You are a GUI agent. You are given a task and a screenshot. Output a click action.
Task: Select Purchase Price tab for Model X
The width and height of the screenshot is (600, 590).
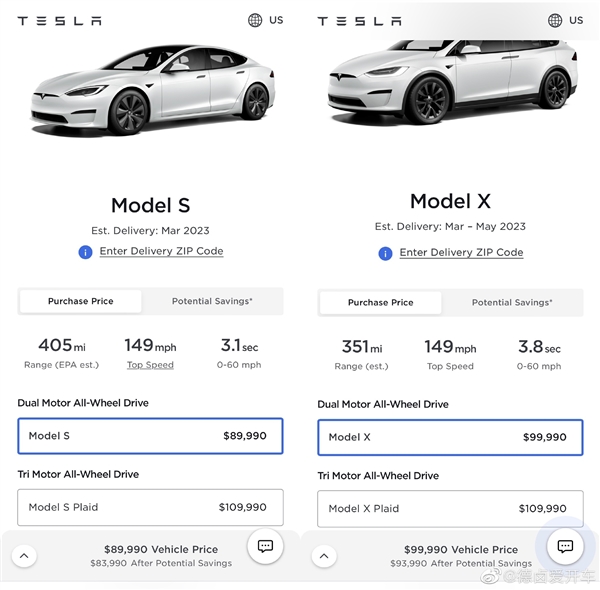coord(380,302)
